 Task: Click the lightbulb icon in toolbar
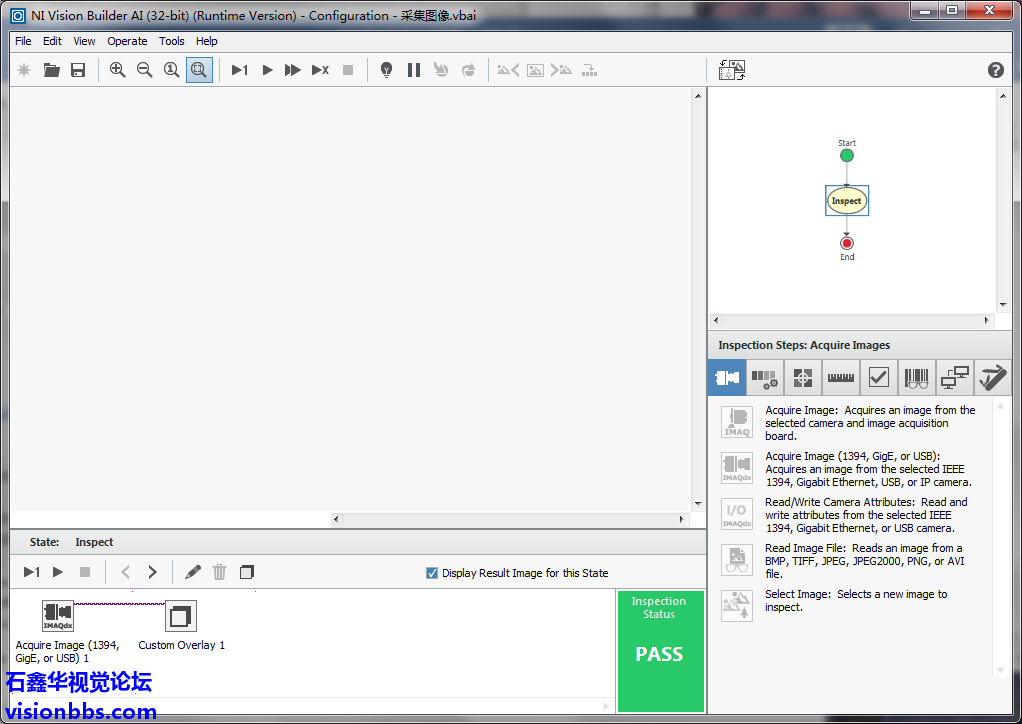coord(386,70)
